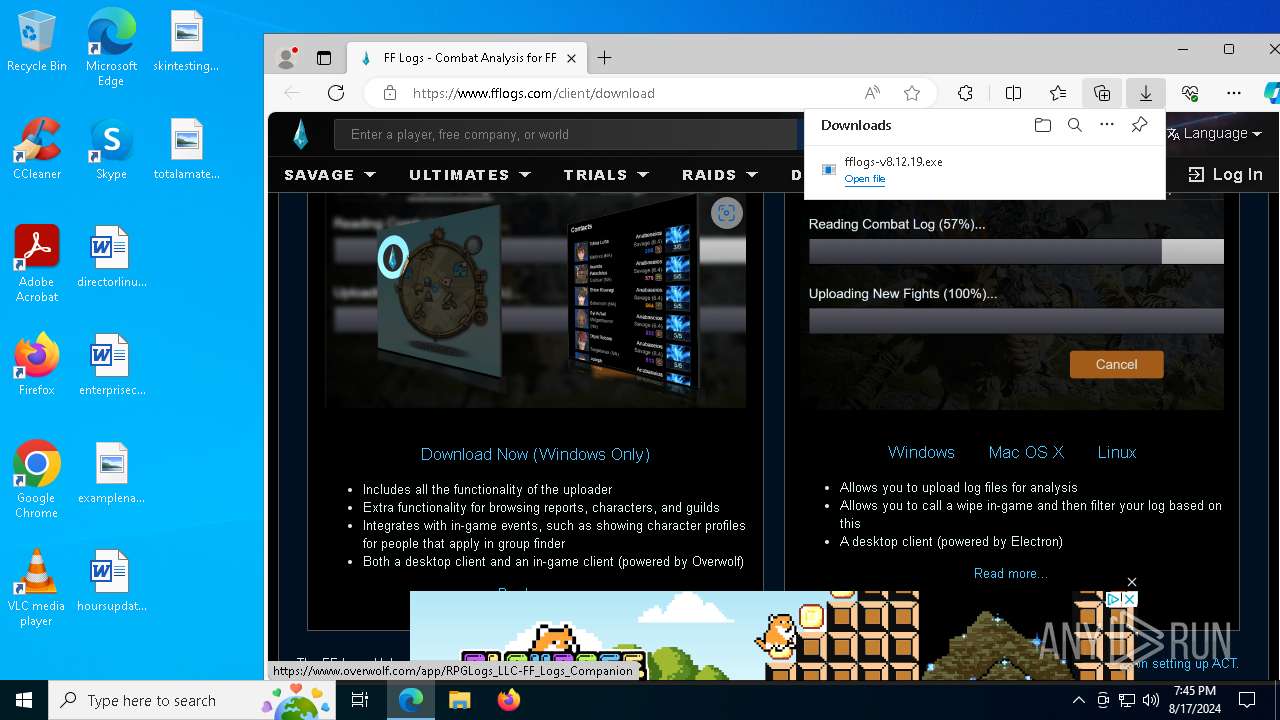Open Favorites list icon in toolbar
The width and height of the screenshot is (1280, 720).
1057,93
